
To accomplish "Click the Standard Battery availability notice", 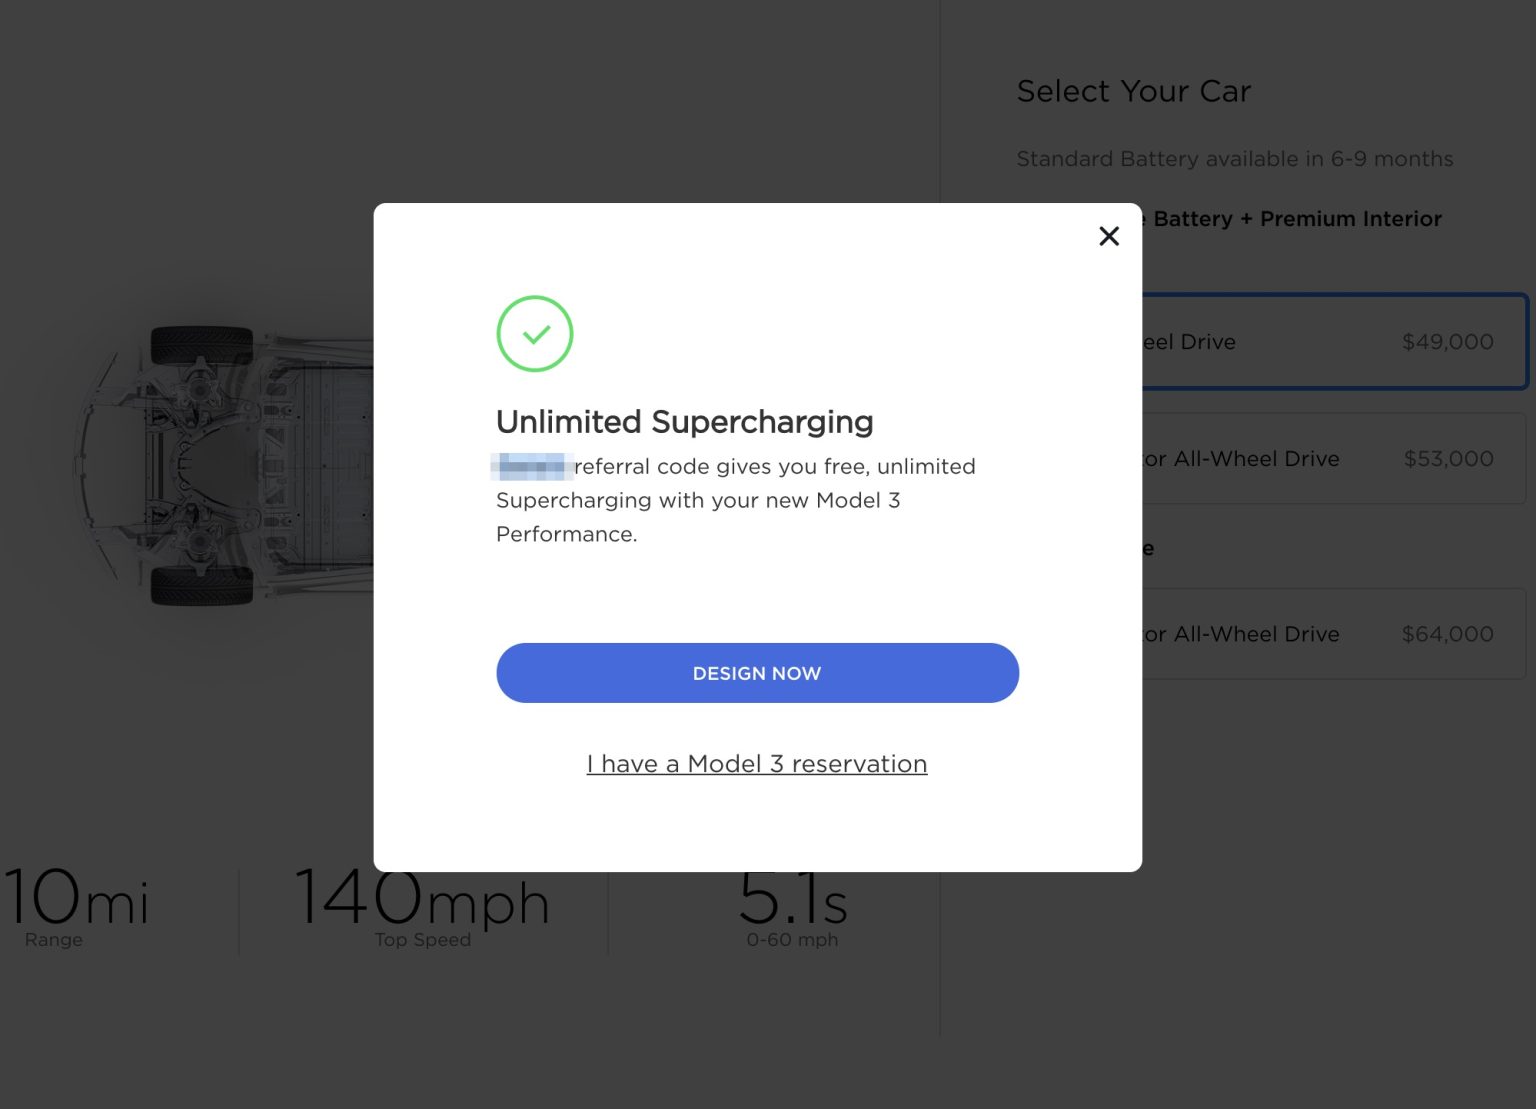I will click(1234, 159).
